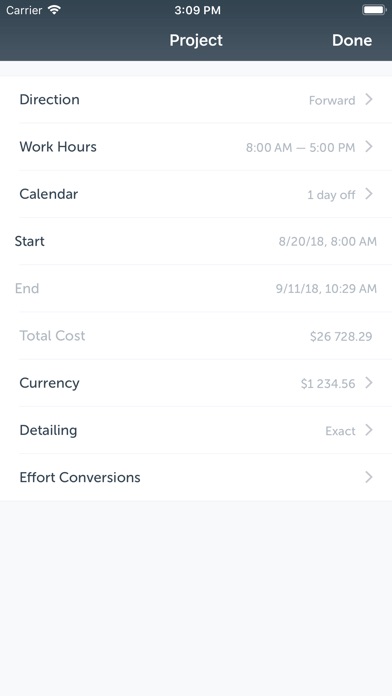The height and width of the screenshot is (696, 392).
Task: Click the 8:00 AM — 5:00 PM value
Action: click(301, 147)
